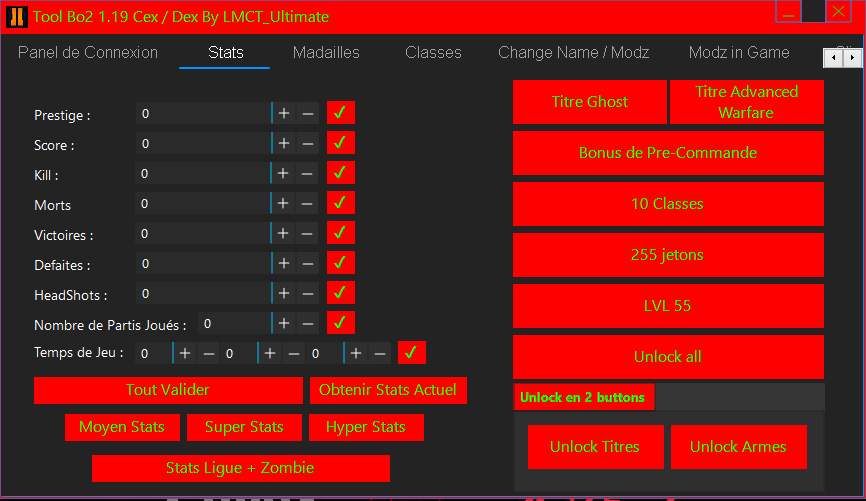
Task: Increment the Score value
Action: click(x=284, y=143)
